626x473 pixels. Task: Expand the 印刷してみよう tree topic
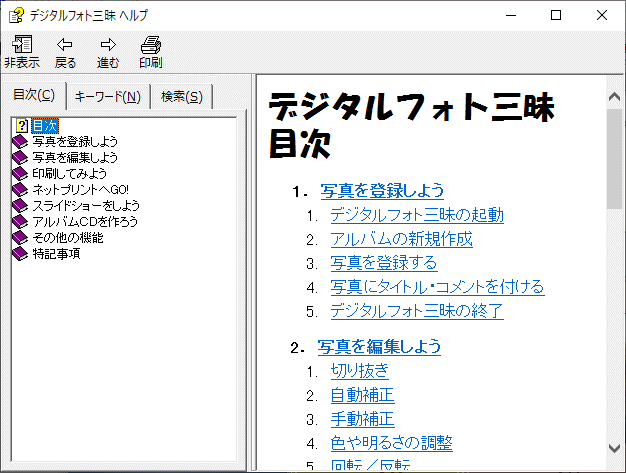click(x=69, y=174)
